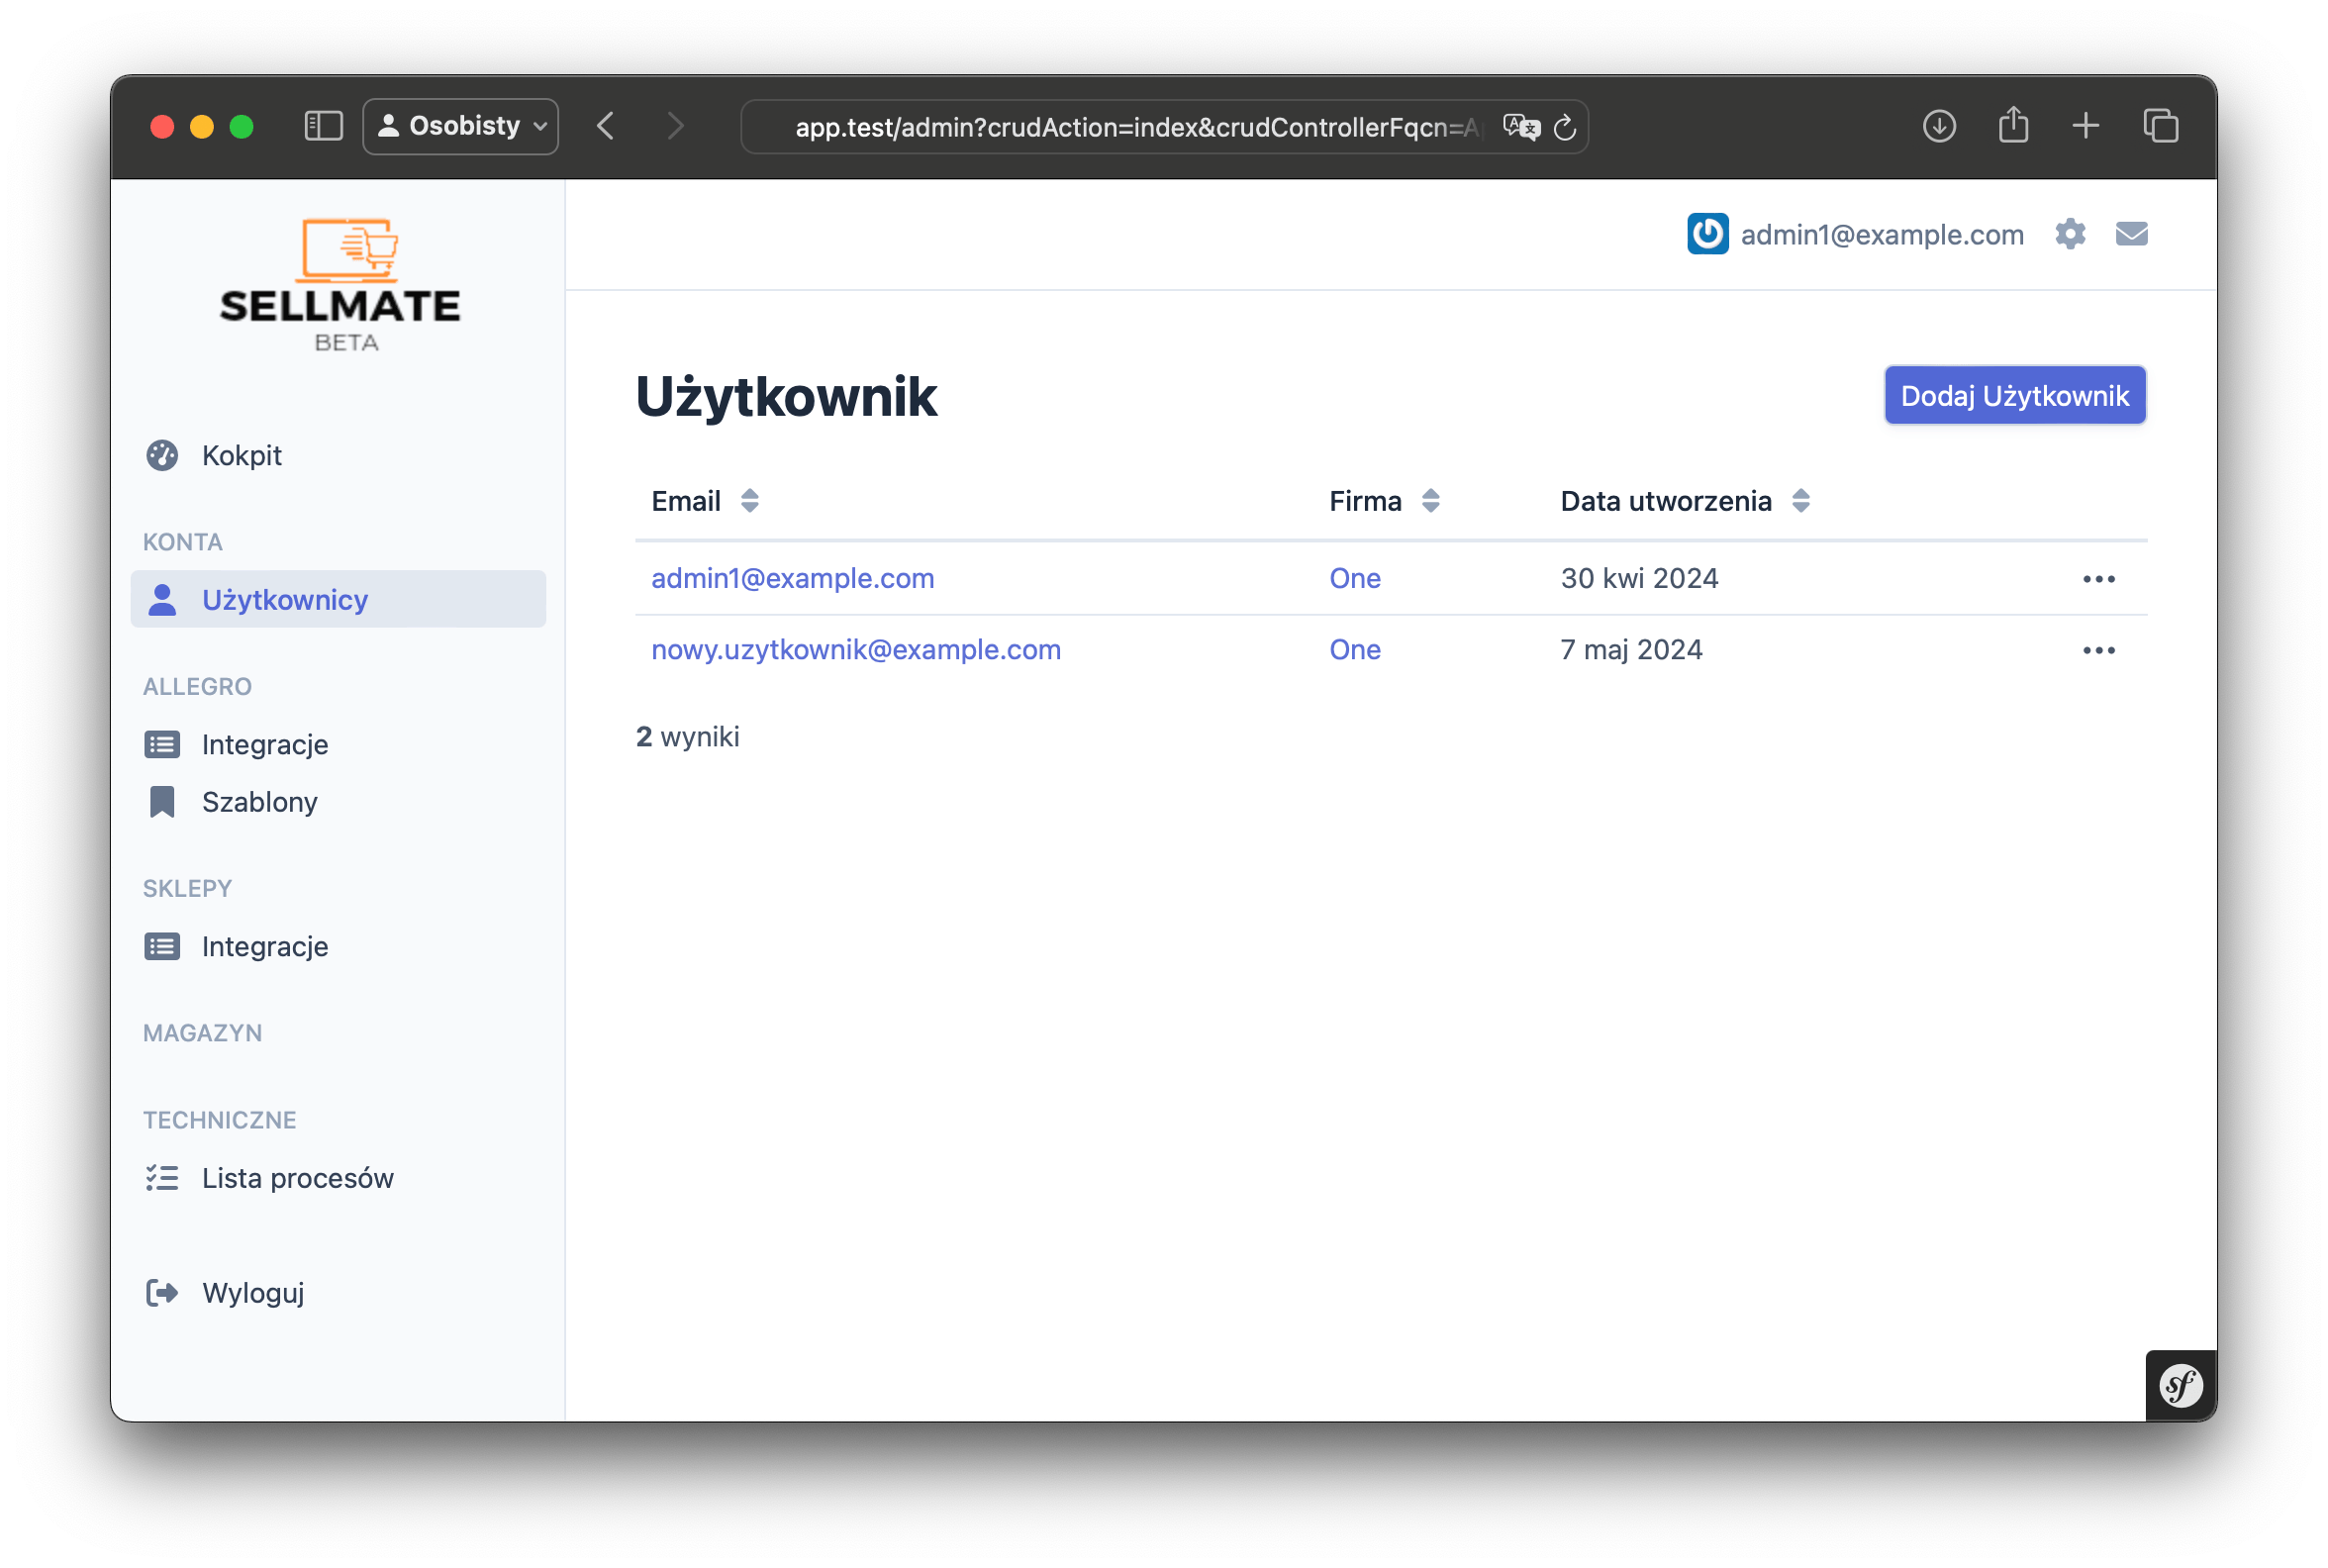Screen dimensions: 2328x1568
Task: Open the One company link for admin1
Action: (x=1355, y=578)
